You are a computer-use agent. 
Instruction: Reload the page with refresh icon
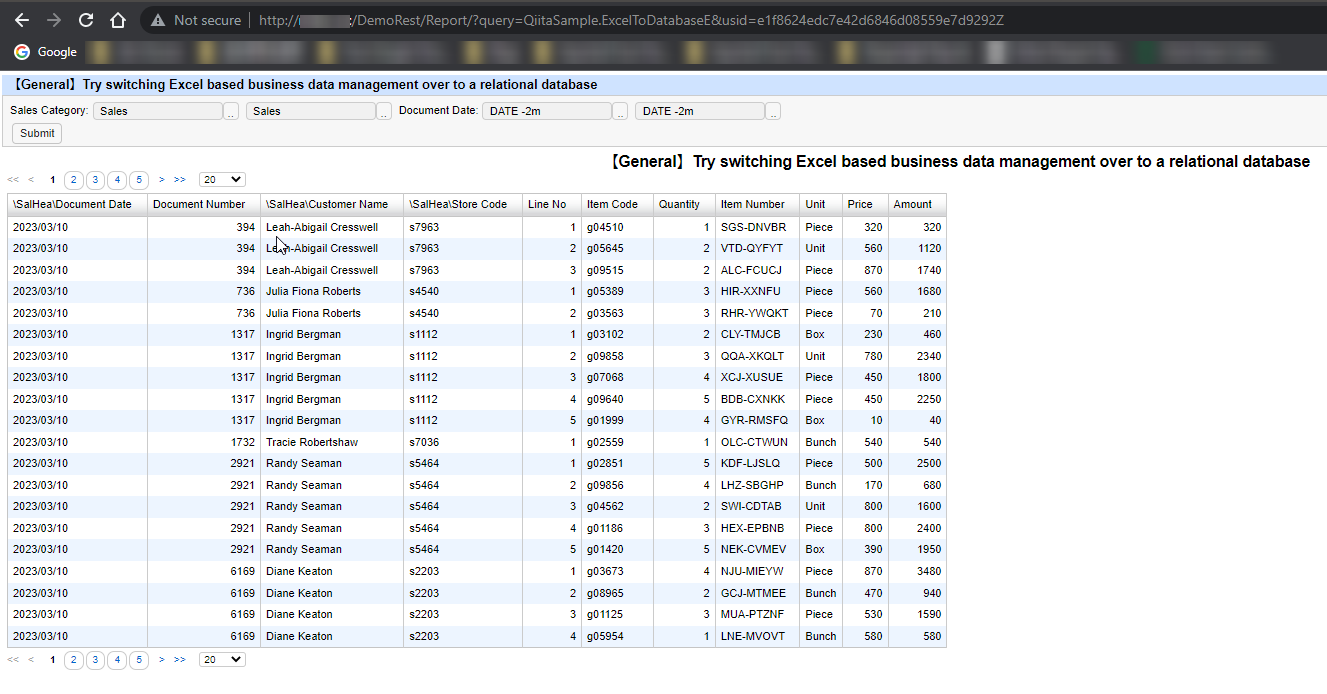pos(86,20)
